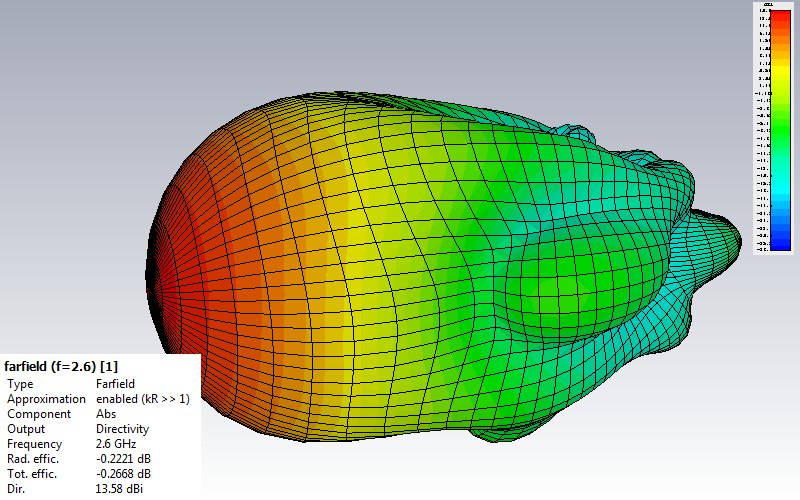Viewport: 800px width, 500px height.
Task: Pick the dark blue bottom of color scale
Action: click(x=781, y=242)
